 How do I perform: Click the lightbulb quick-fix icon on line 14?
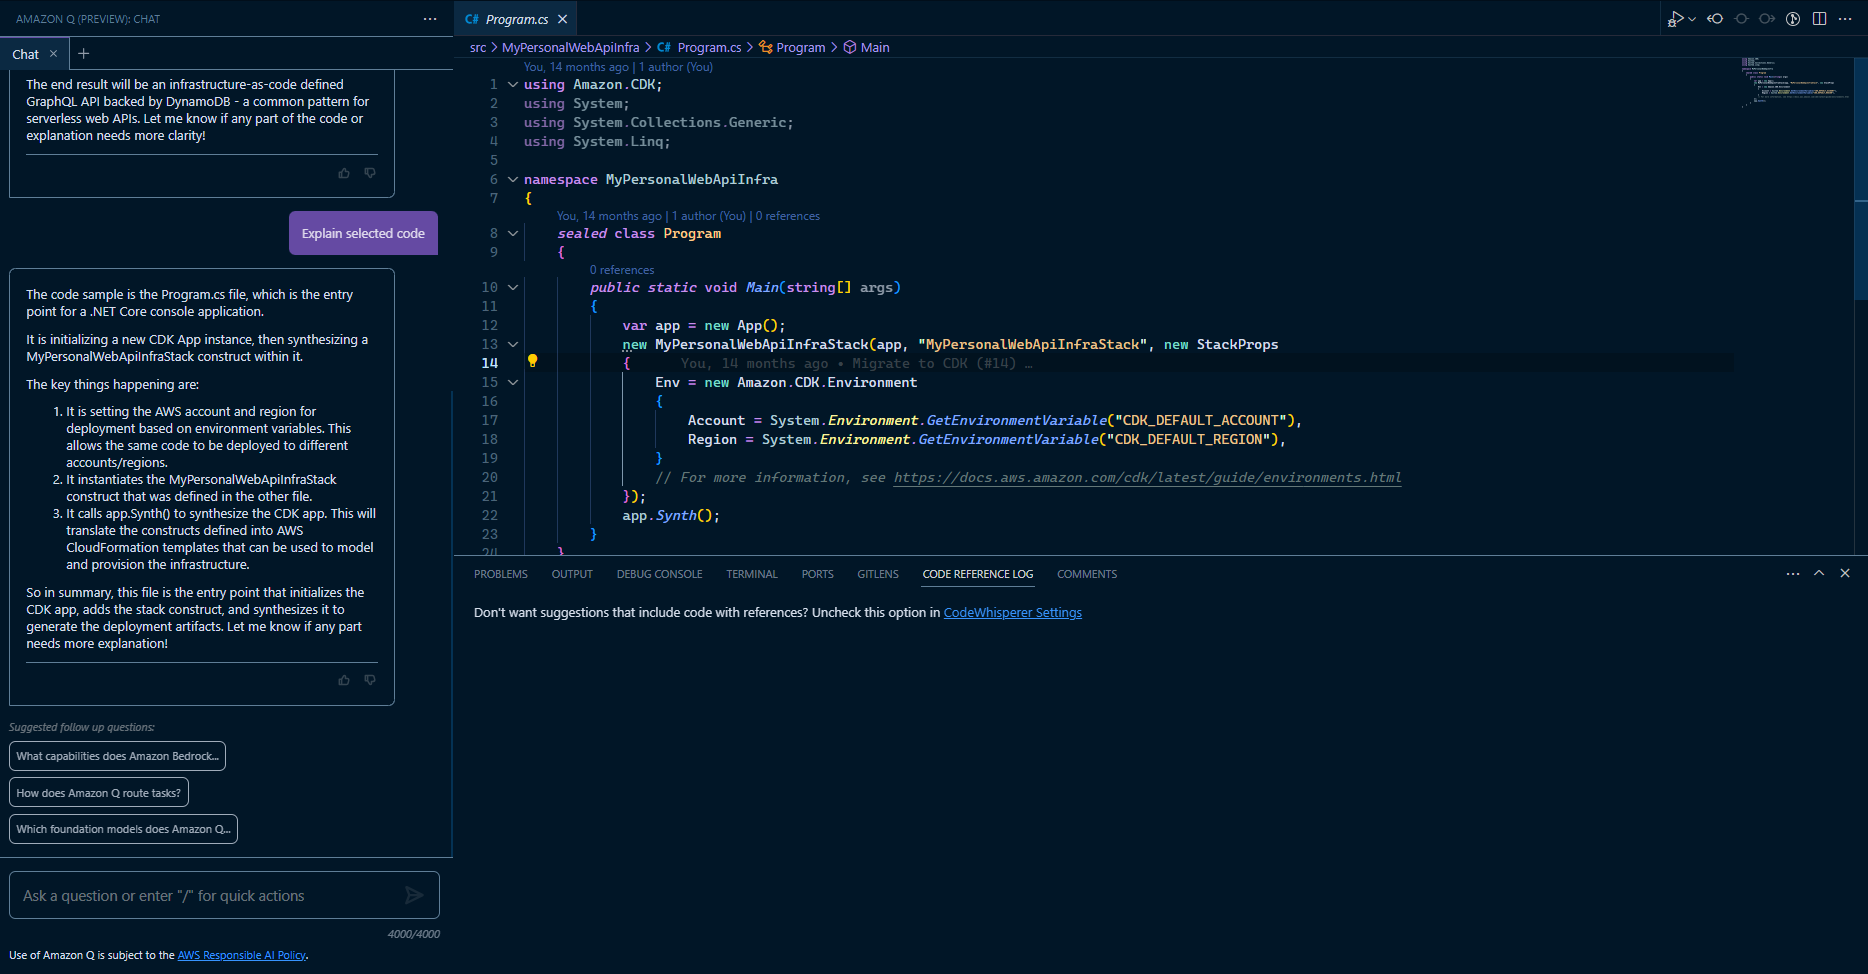click(x=533, y=361)
